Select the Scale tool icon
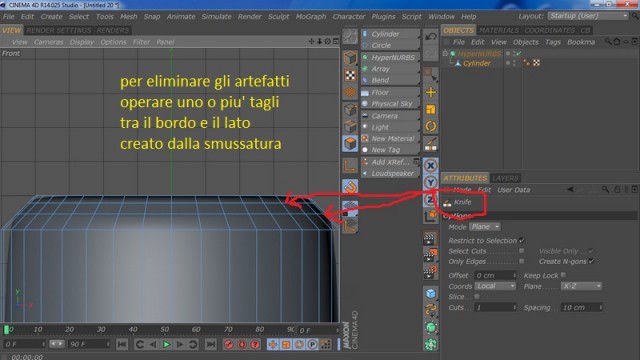 (x=431, y=109)
